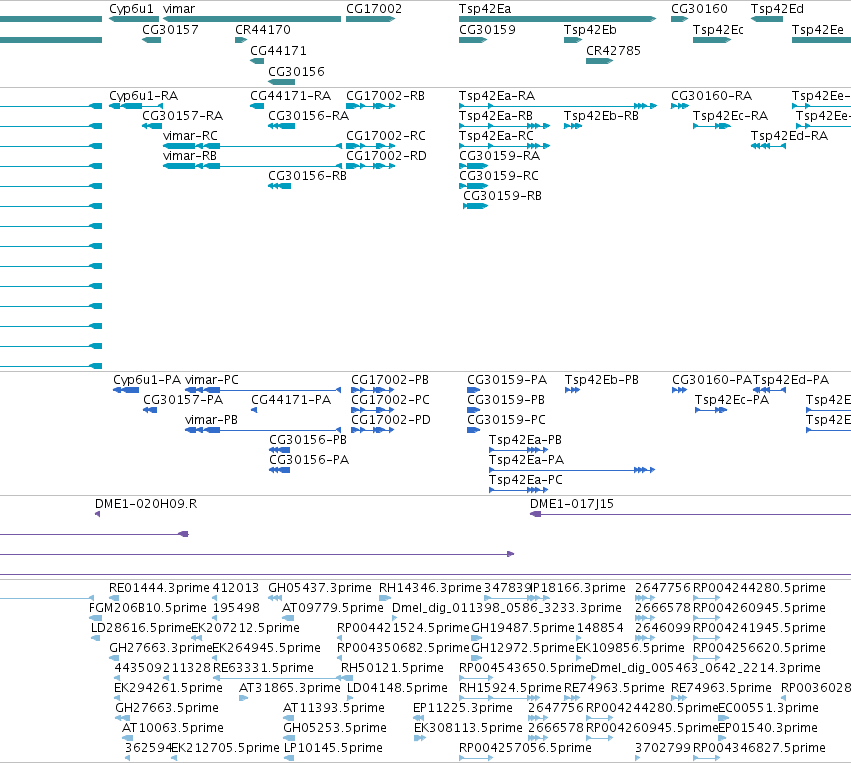Select the Tsp42Ec gene label
Image resolution: width=851 pixels, height=763 pixels.
point(718,30)
